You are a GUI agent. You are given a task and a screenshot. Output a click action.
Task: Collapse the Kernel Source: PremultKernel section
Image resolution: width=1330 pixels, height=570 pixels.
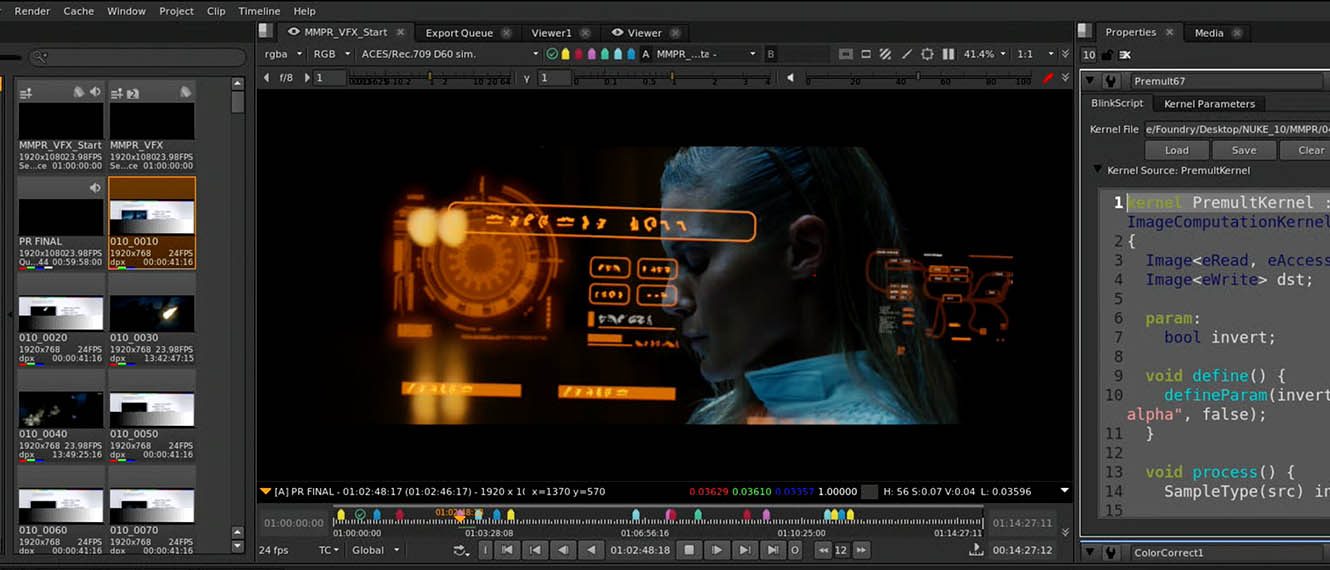point(1098,171)
